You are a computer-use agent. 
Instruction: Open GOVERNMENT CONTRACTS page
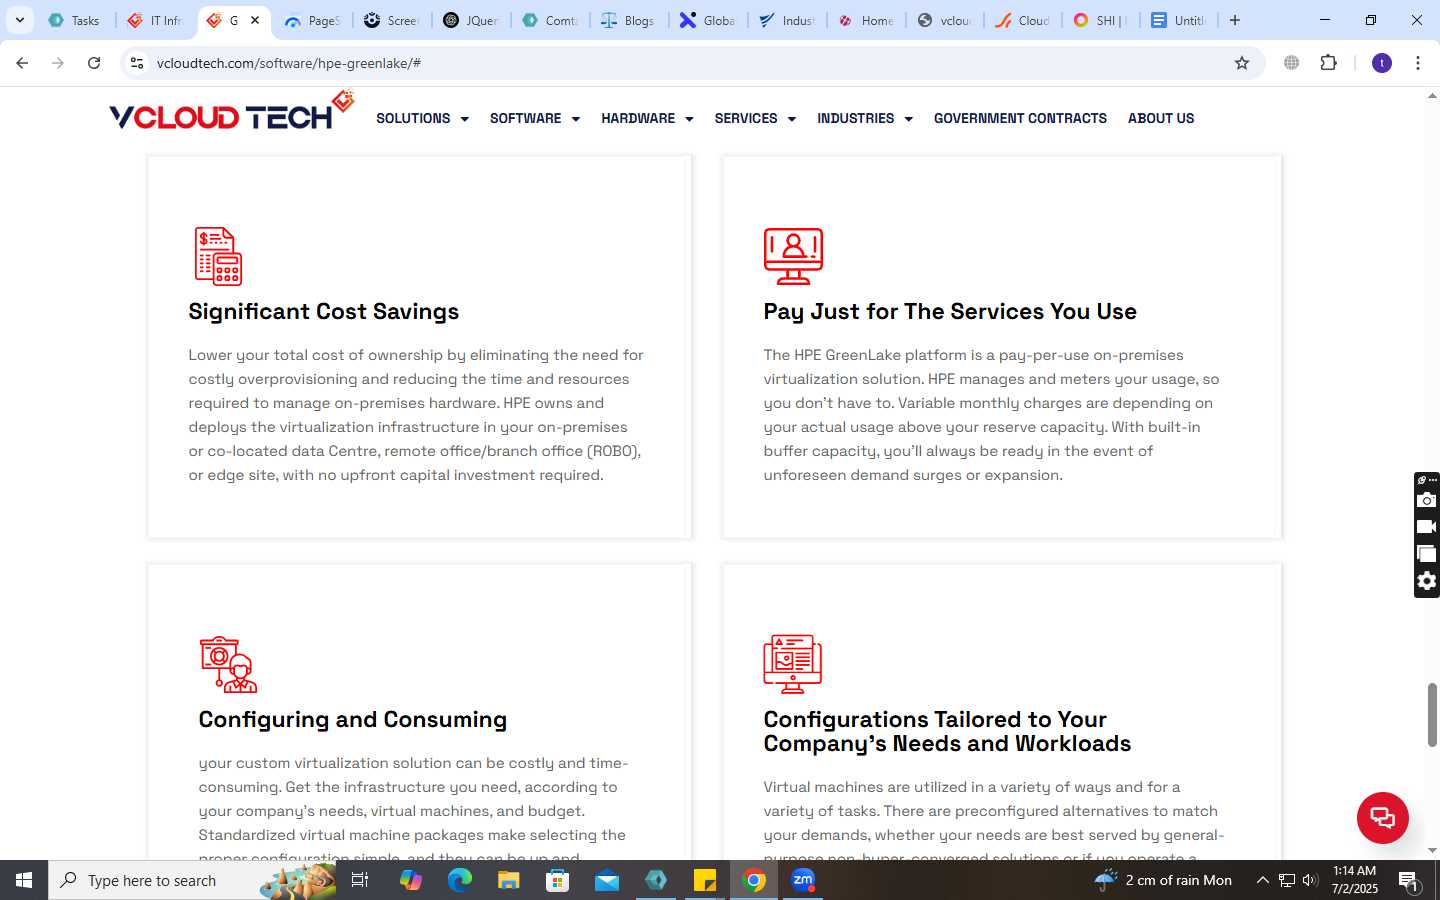pos(1020,118)
